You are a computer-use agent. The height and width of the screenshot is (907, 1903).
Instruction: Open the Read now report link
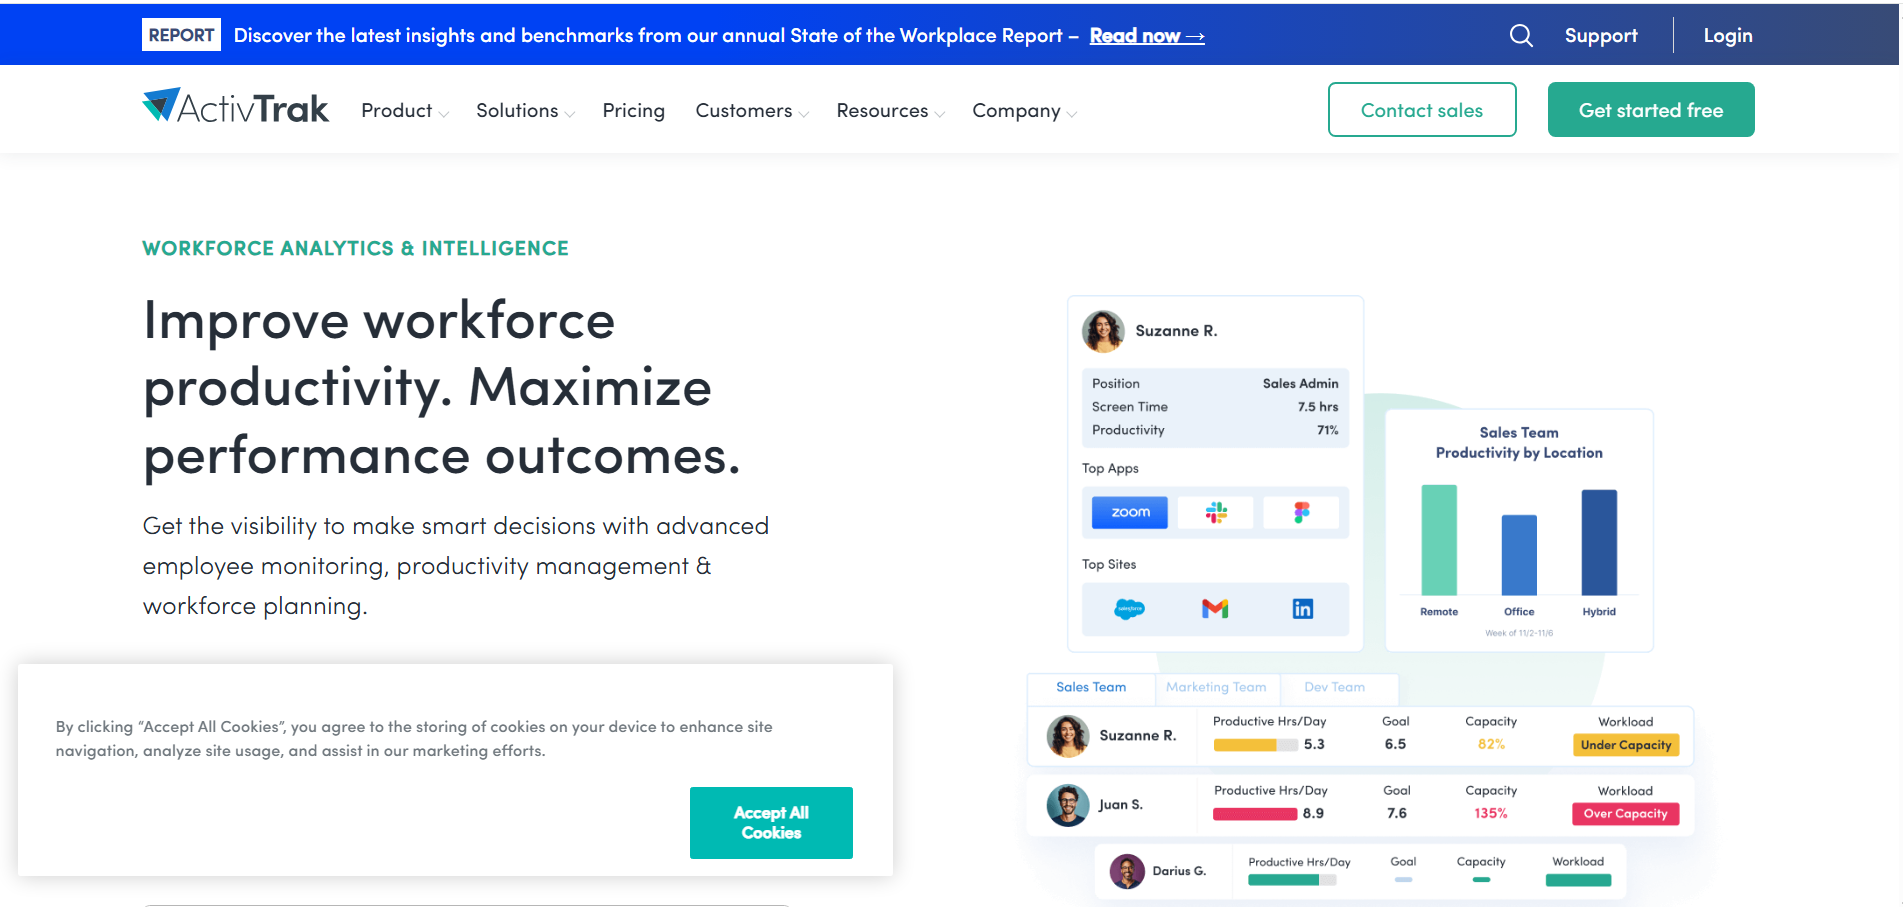(1146, 36)
